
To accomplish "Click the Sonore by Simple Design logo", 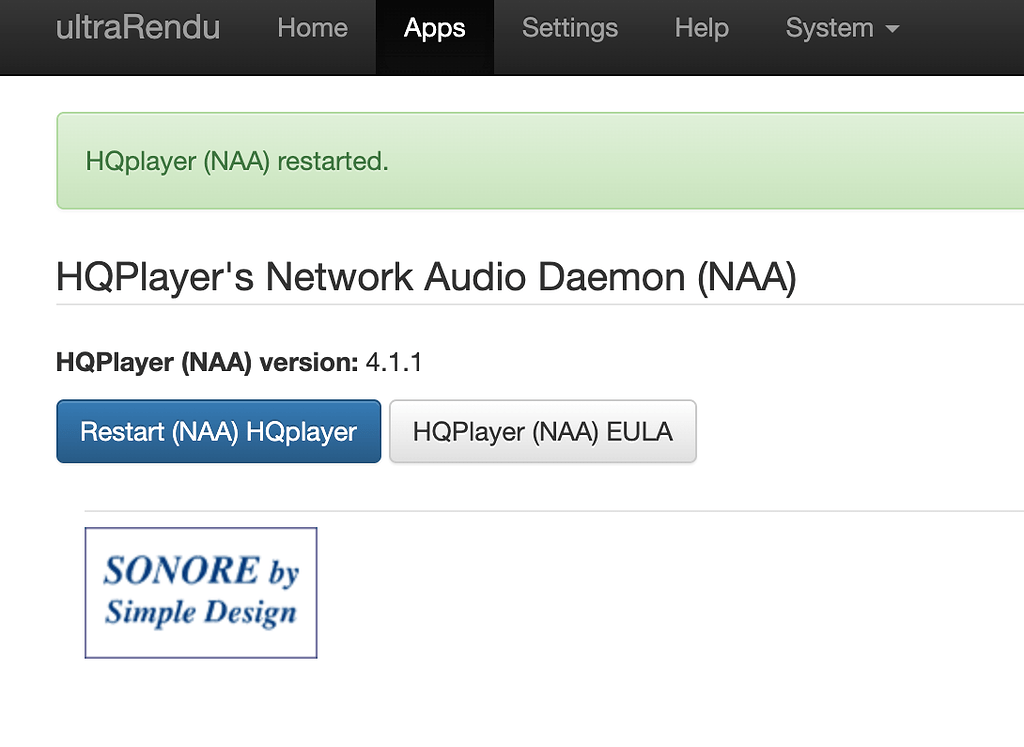I will click(200, 592).
